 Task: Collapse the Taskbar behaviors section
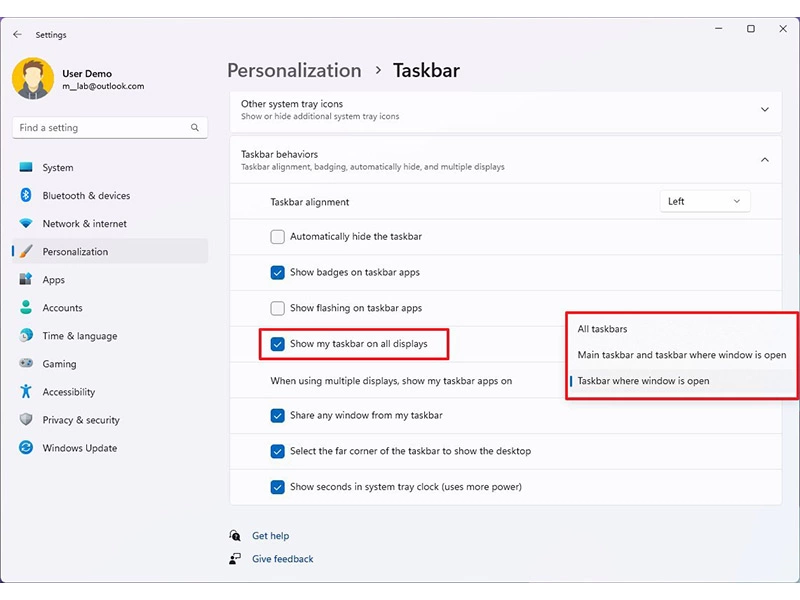click(764, 159)
